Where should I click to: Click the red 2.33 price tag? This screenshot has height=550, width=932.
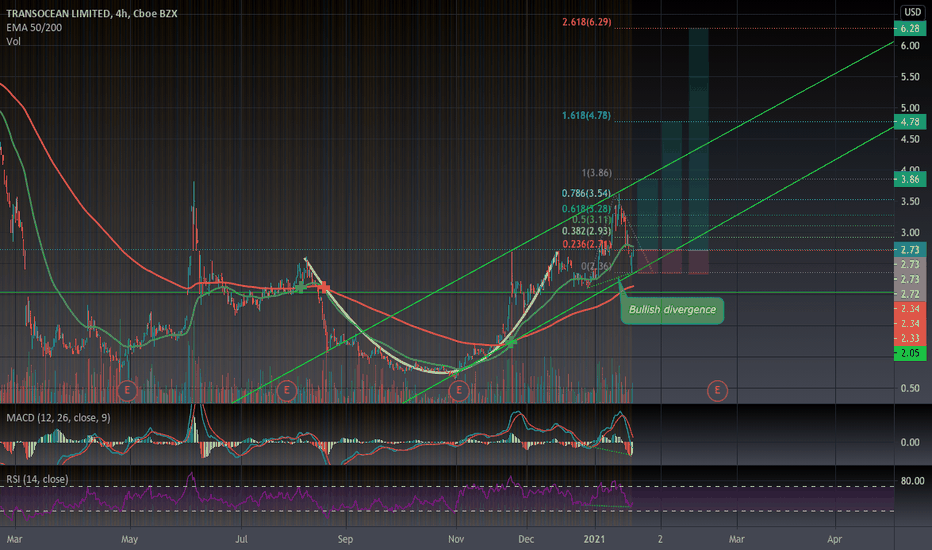click(x=910, y=338)
